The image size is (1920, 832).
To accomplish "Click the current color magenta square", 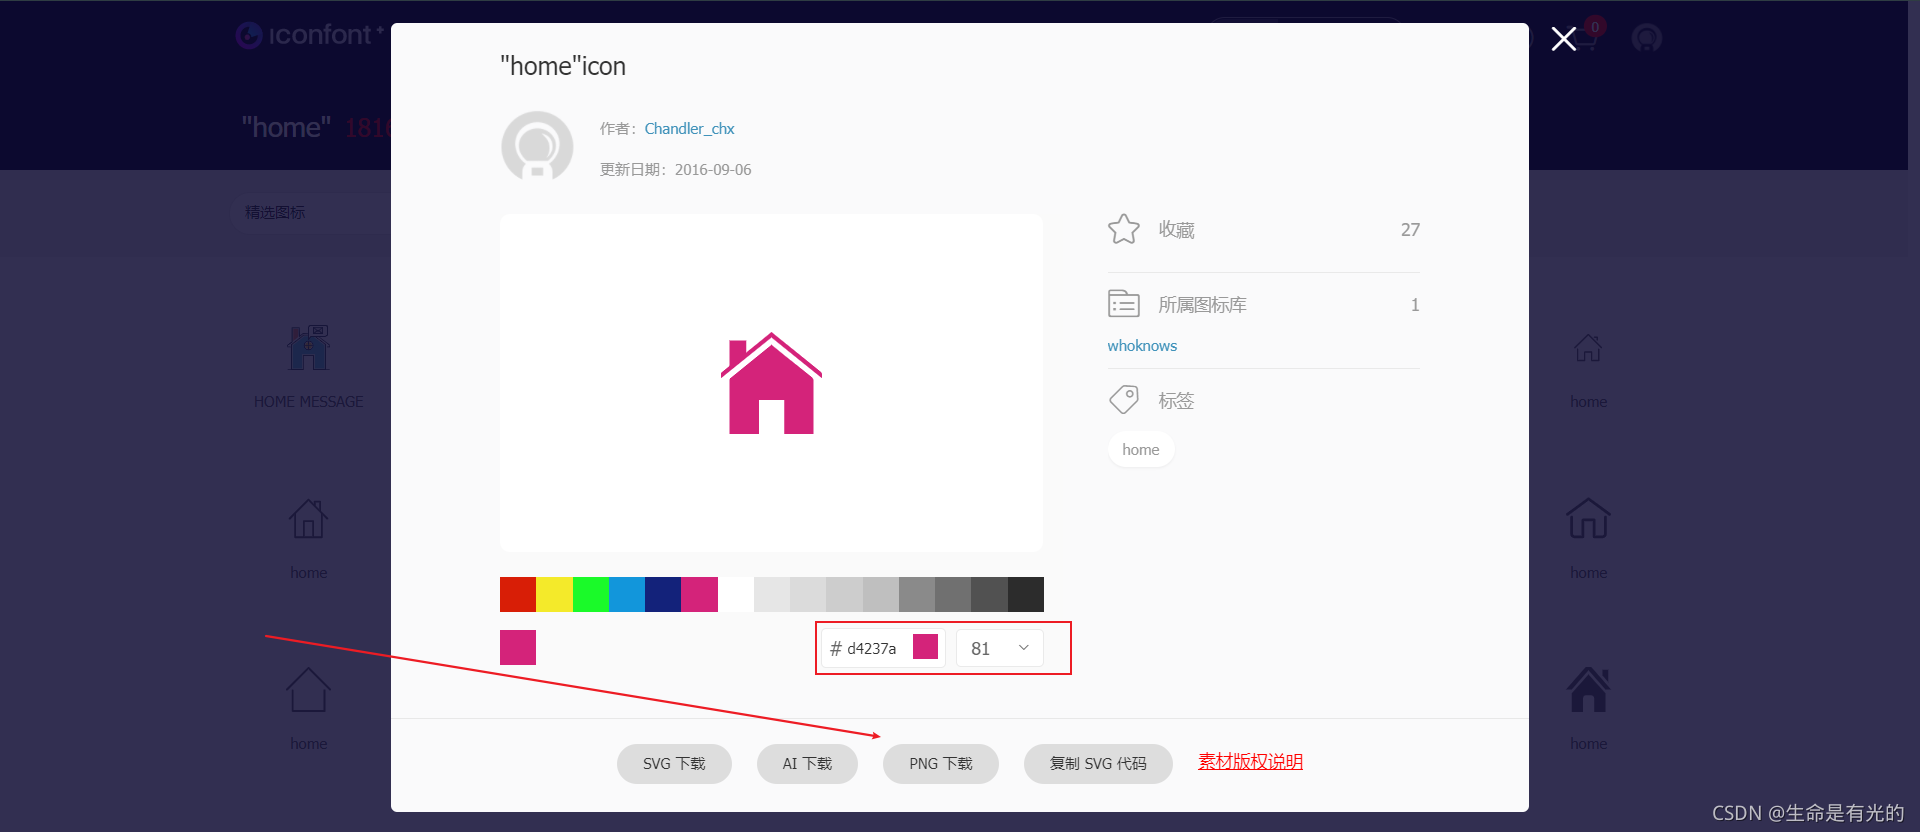I will pos(518,647).
